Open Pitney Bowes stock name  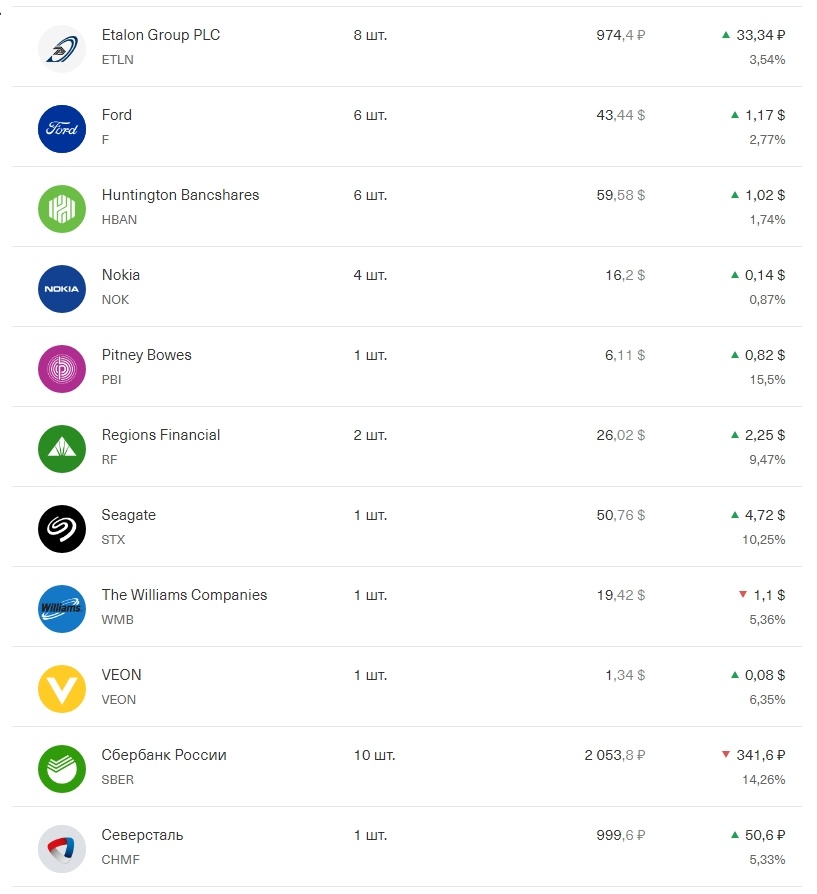pyautogui.click(x=147, y=355)
